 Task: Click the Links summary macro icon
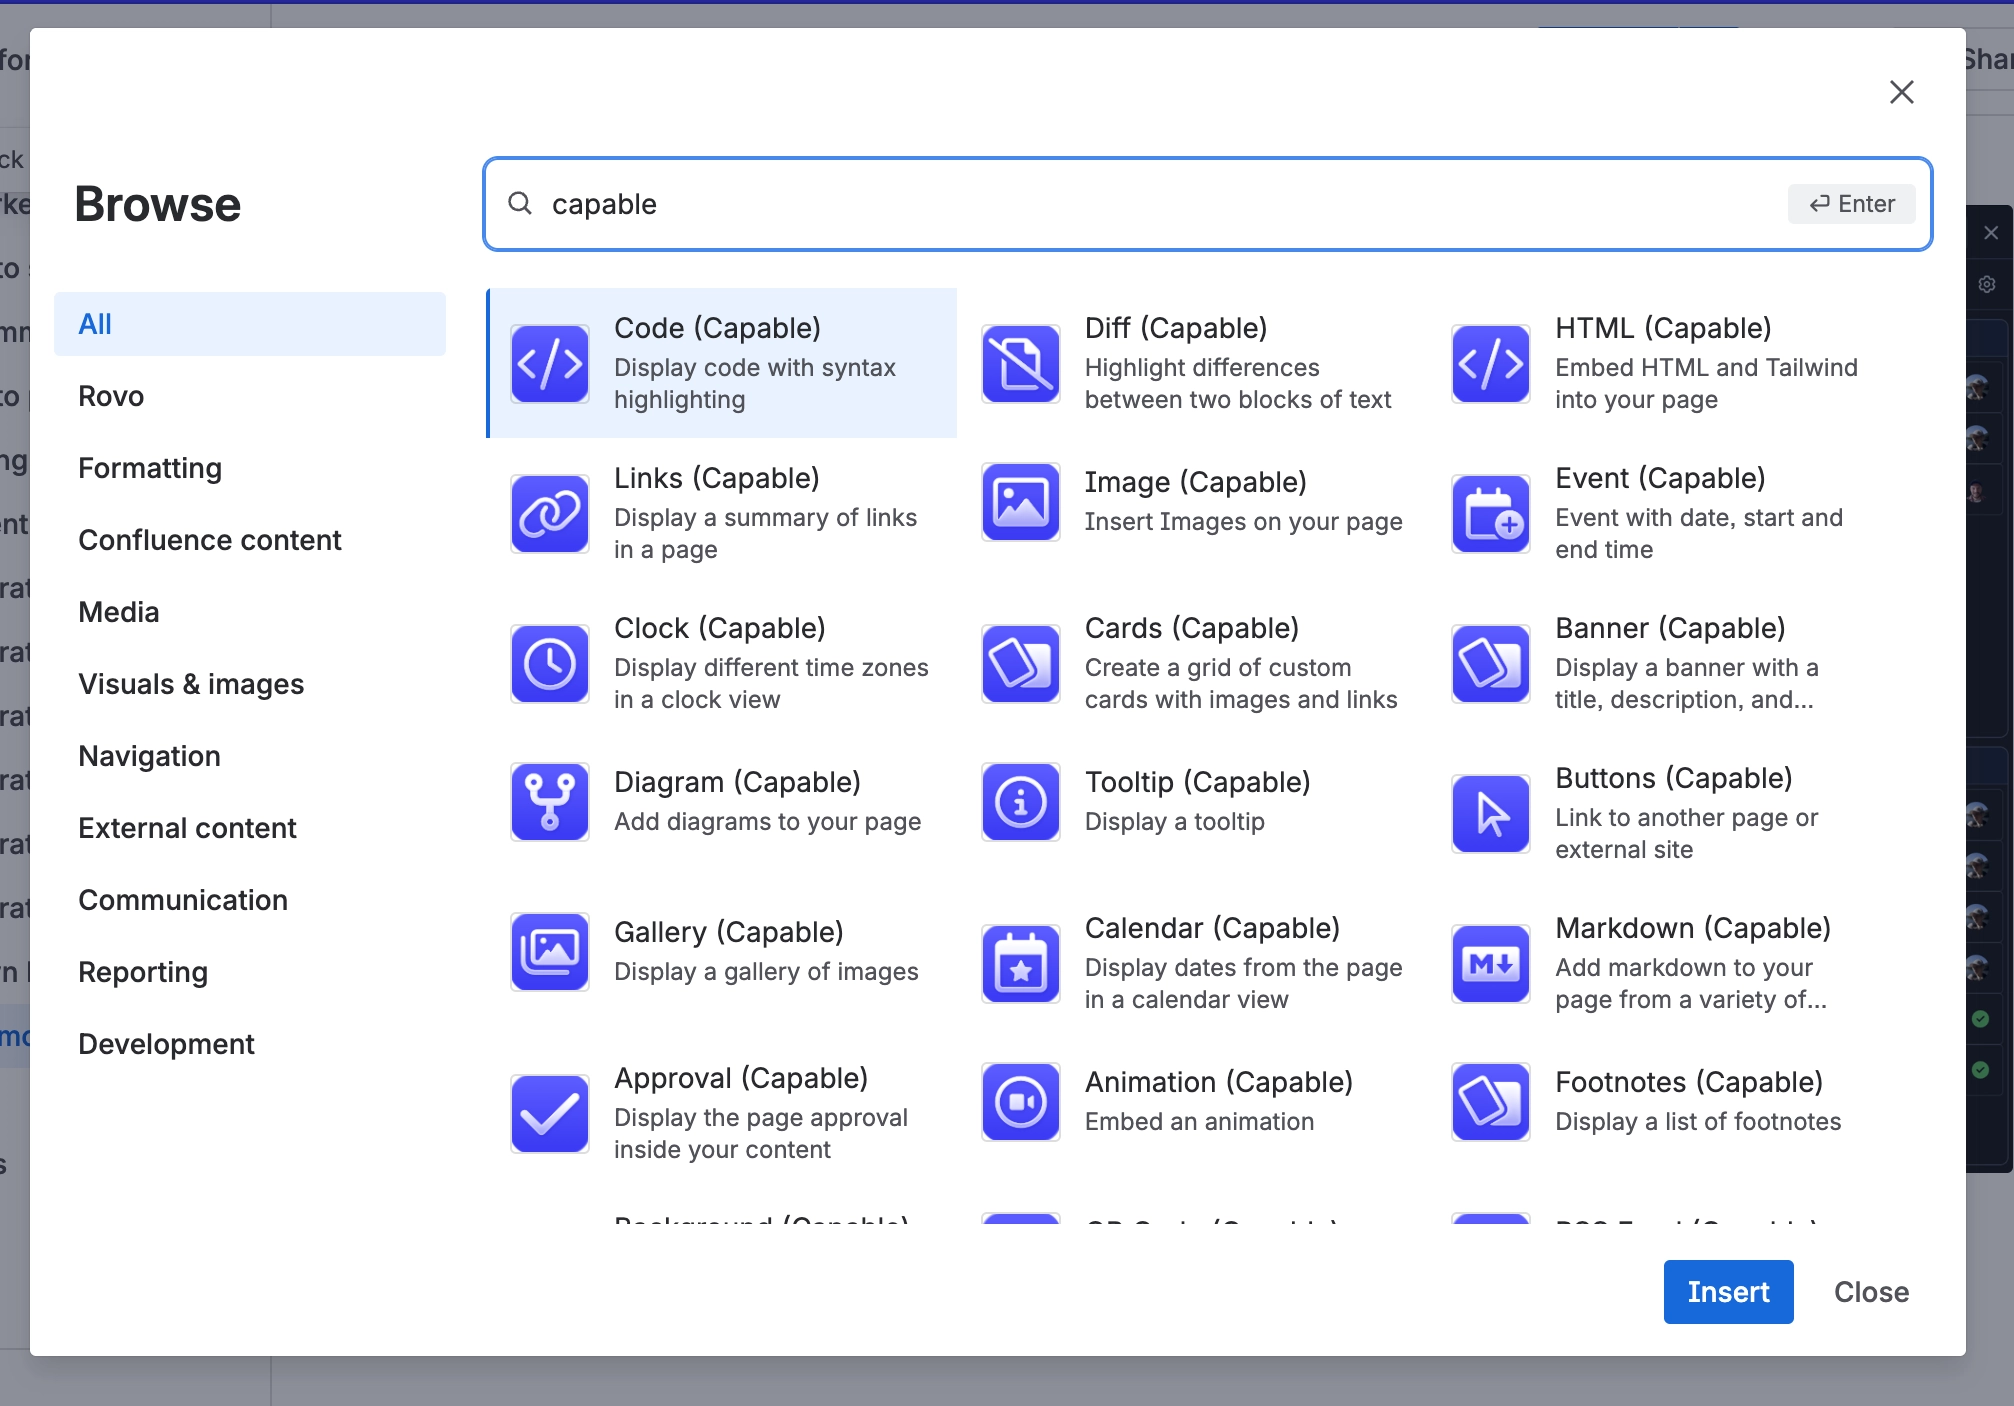click(x=549, y=514)
